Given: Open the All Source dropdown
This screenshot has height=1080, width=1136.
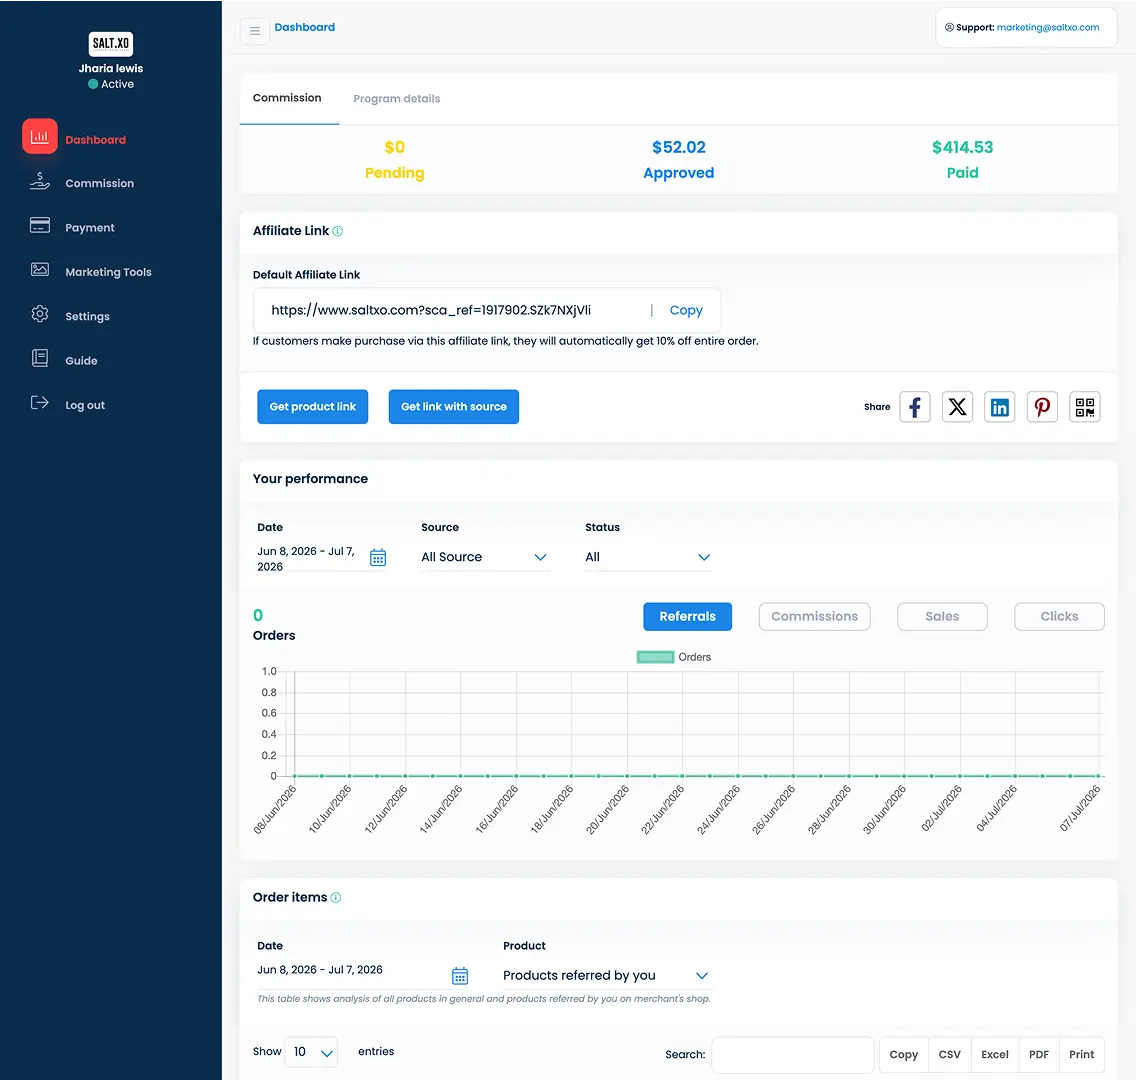Looking at the screenshot, I should click(x=485, y=557).
